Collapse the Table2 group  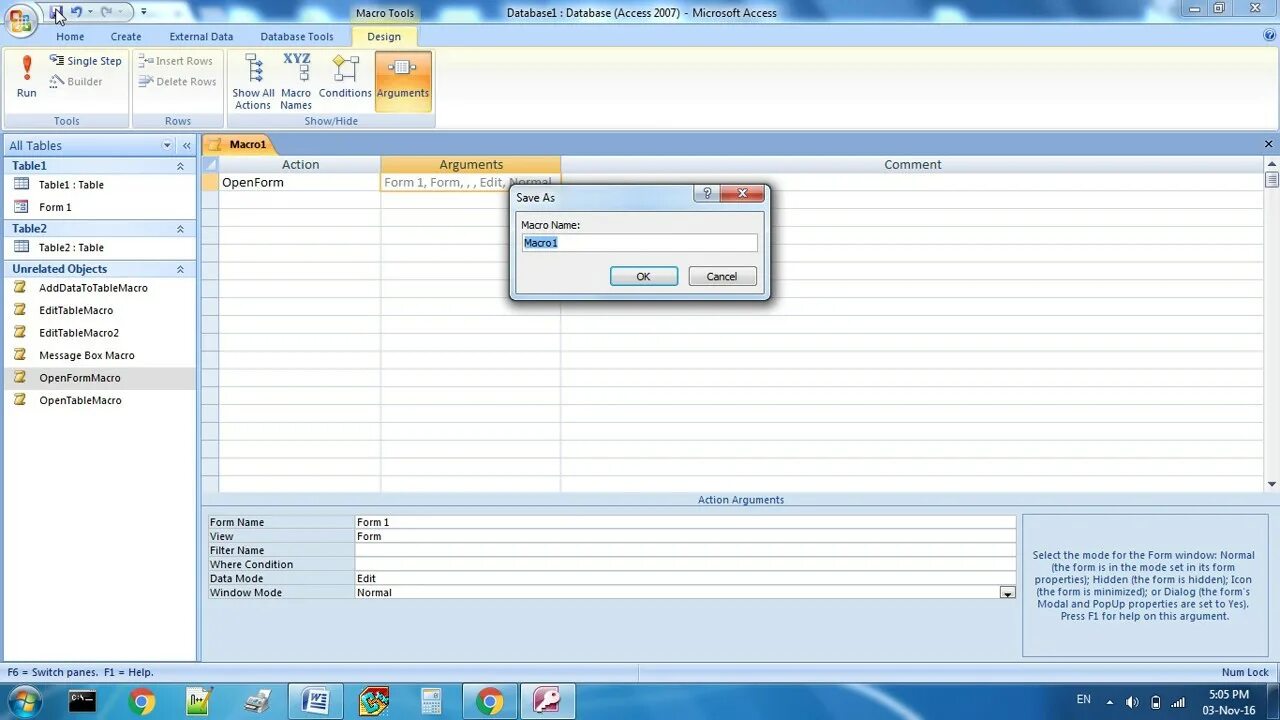180,229
